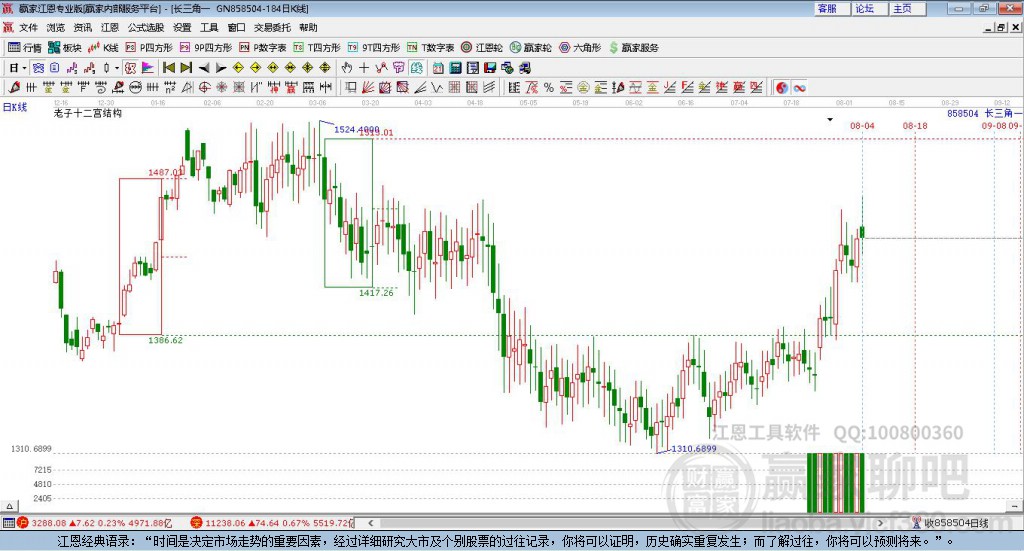
Task: Click the horizontal scrollbar right arrow
Action: pos(880,523)
